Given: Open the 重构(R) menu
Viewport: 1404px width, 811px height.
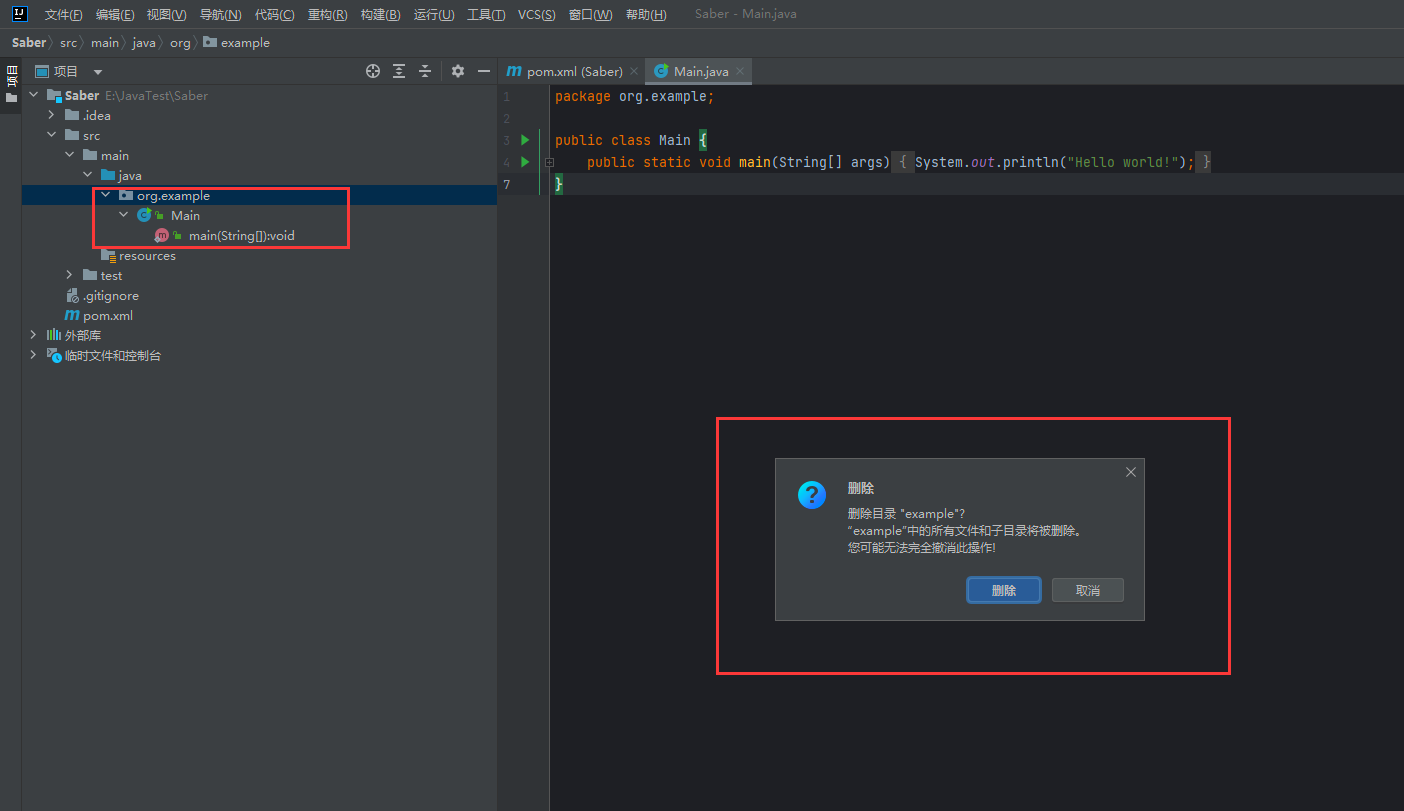Looking at the screenshot, I should (327, 15).
